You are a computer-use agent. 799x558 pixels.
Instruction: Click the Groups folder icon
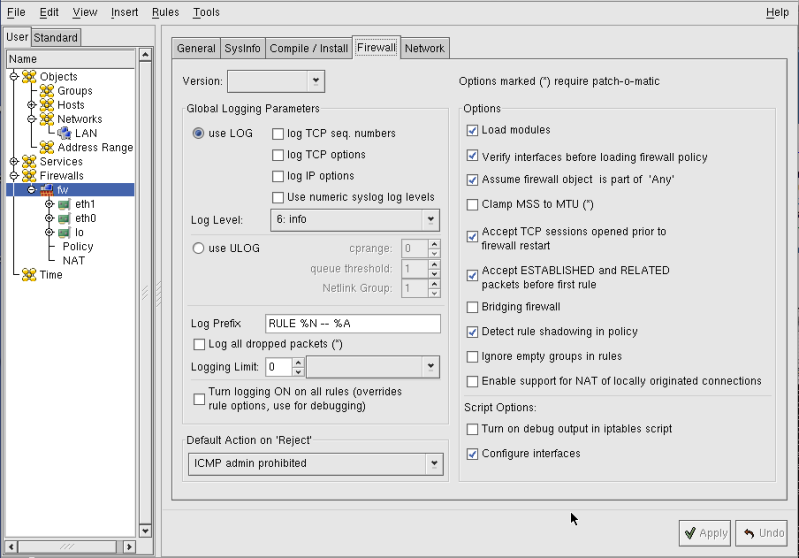46,91
